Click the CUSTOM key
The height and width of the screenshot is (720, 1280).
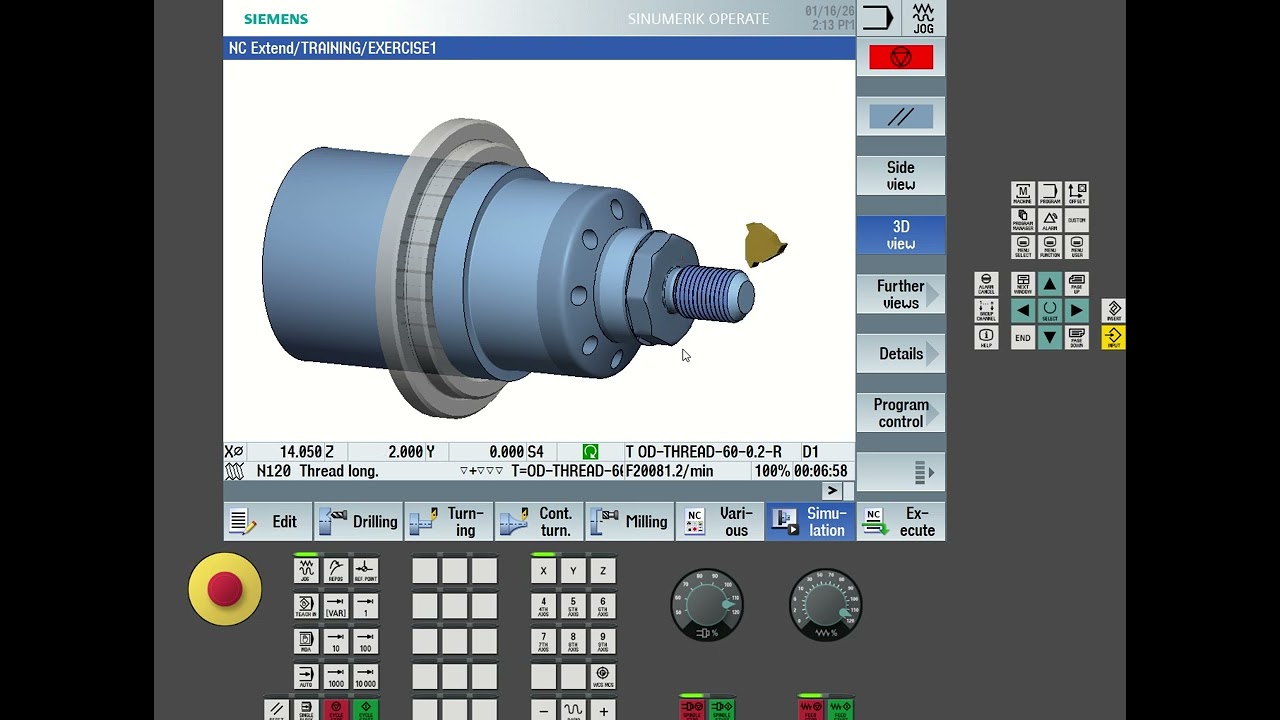[x=1077, y=220]
